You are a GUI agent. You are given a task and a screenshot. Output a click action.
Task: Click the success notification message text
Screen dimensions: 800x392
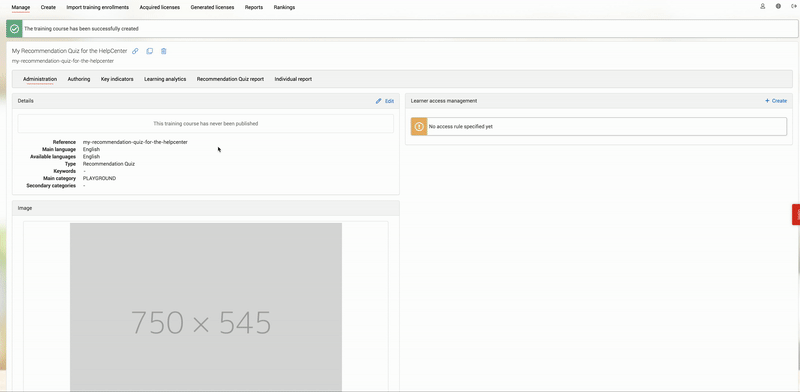81,29
